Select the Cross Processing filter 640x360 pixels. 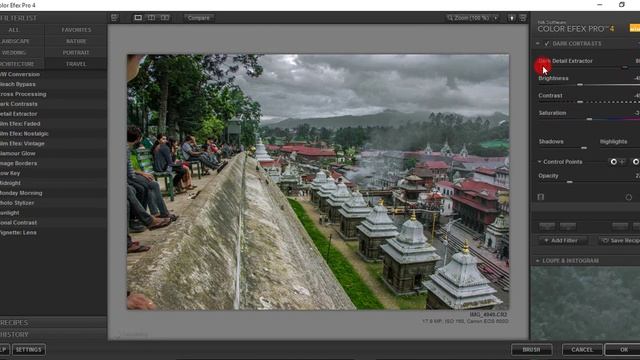[x=53, y=94]
